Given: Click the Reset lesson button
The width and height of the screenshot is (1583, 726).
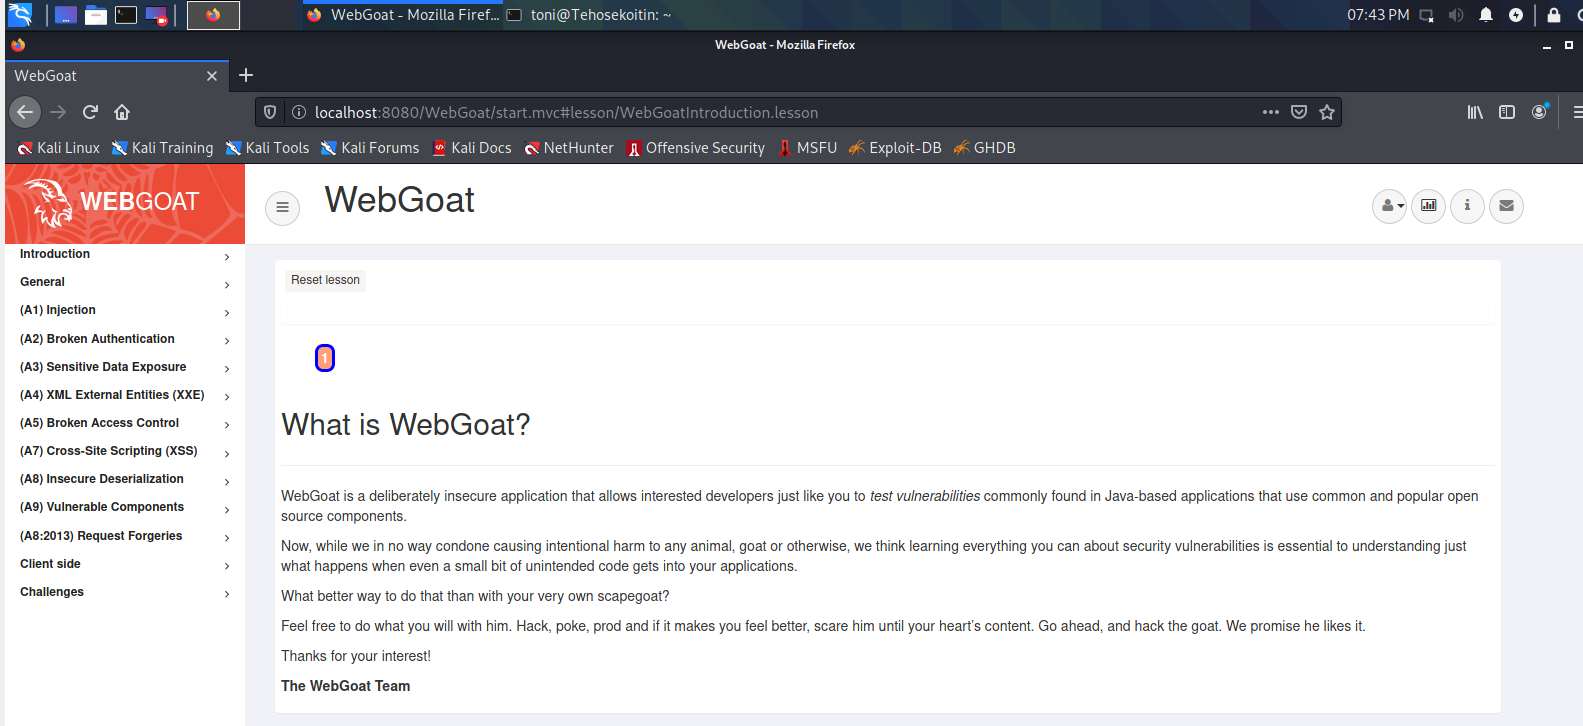Looking at the screenshot, I should click(x=325, y=280).
